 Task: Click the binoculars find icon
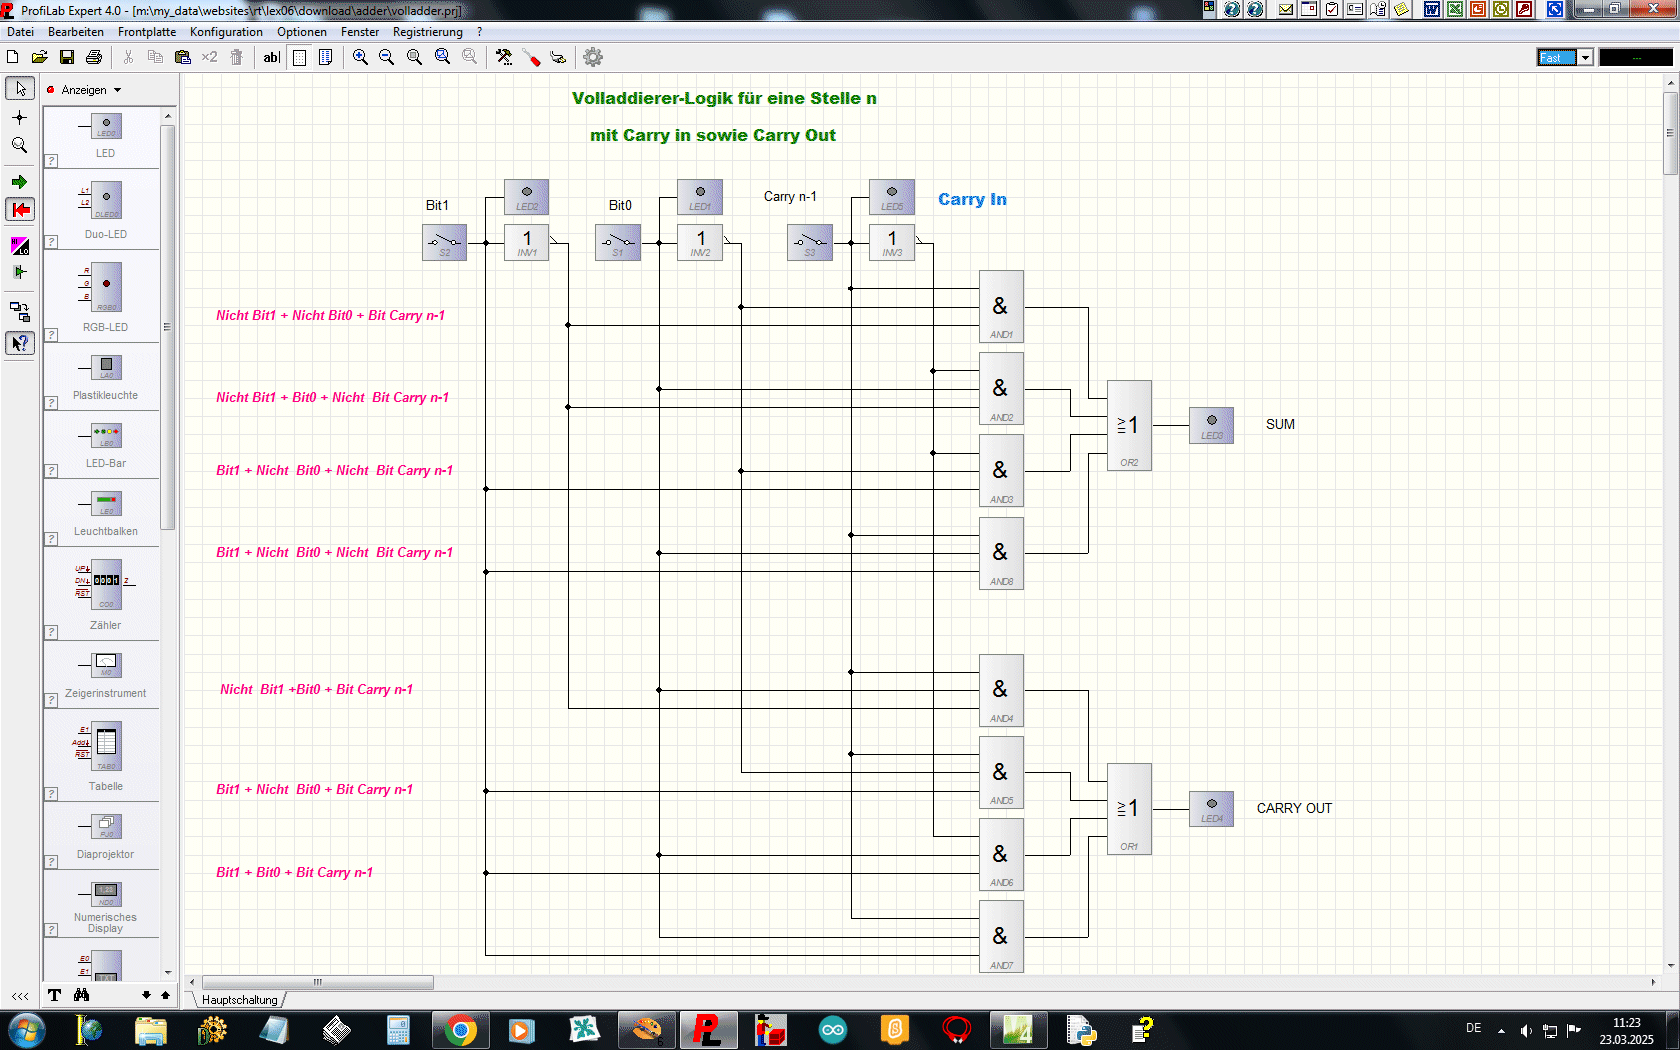pyautogui.click(x=81, y=995)
